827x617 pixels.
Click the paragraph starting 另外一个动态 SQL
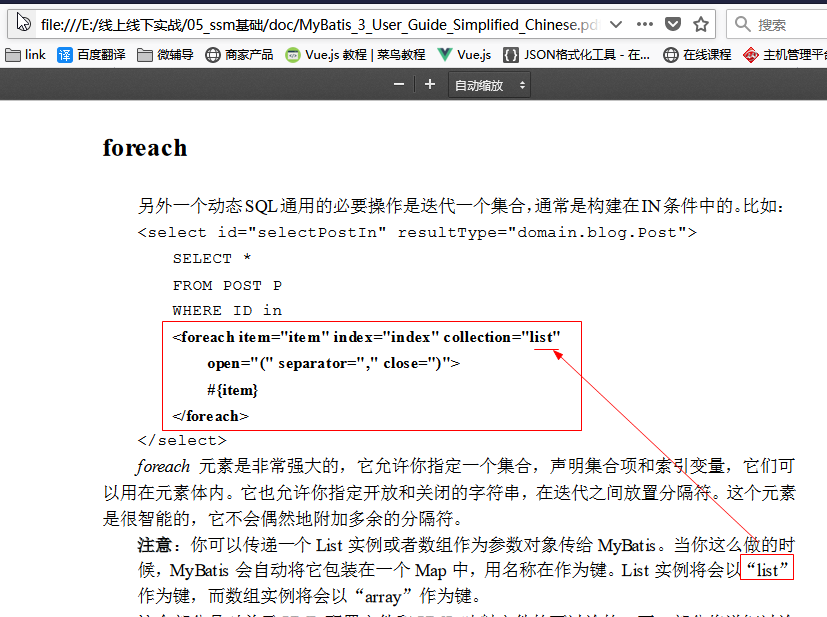(460, 206)
